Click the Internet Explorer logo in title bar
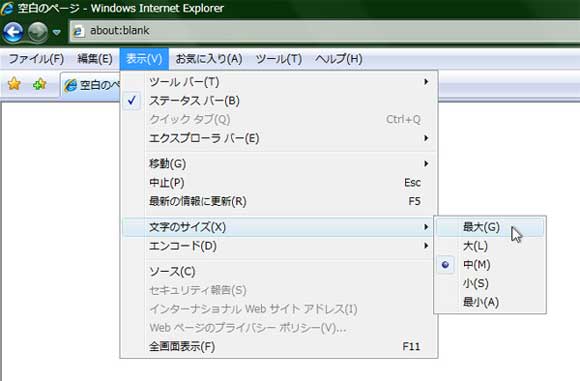 tap(7, 8)
